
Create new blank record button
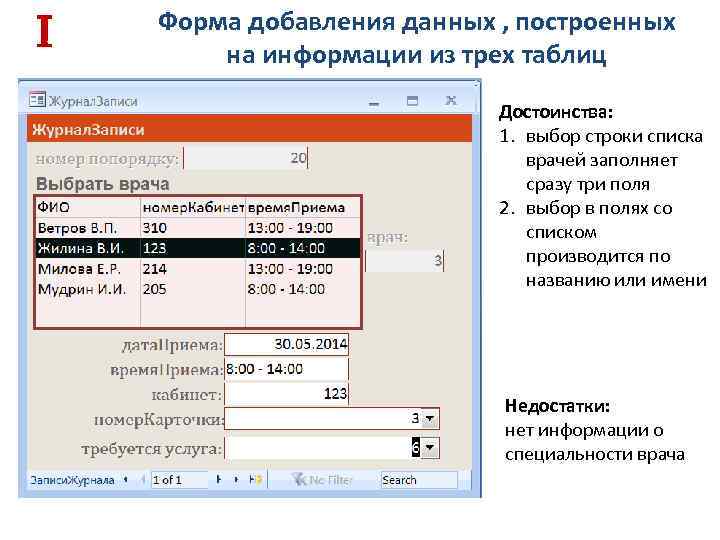256,479
